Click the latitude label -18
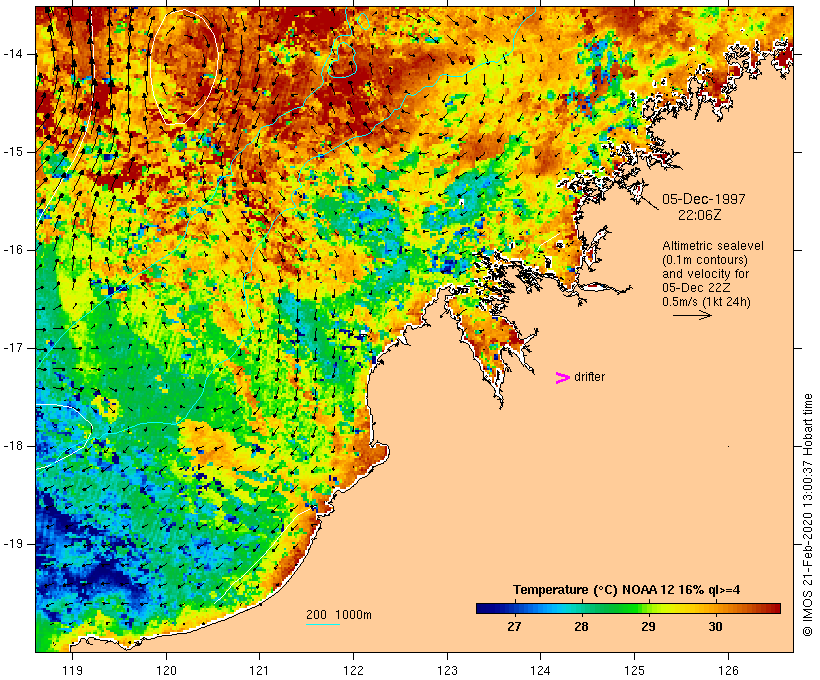820x680 pixels. (x=12, y=446)
